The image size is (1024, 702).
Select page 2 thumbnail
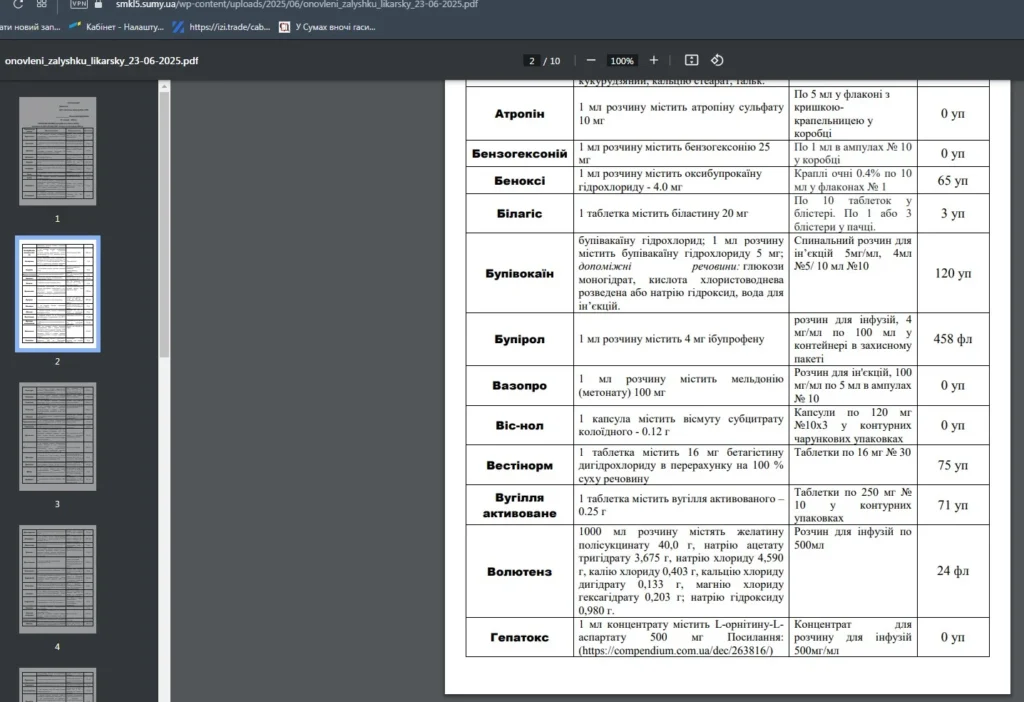click(57, 294)
